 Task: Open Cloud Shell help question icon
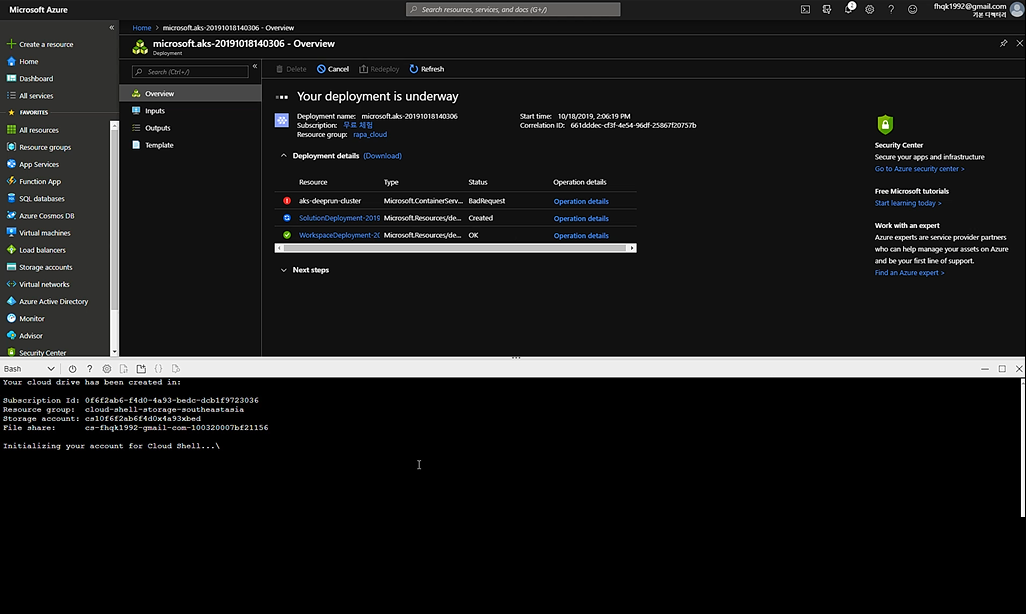tap(90, 369)
